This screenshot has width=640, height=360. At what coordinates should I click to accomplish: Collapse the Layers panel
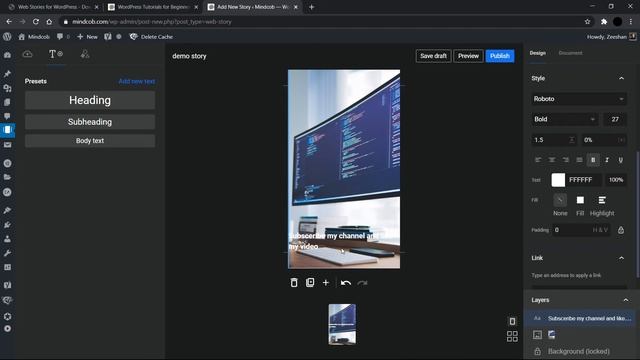click(x=626, y=300)
